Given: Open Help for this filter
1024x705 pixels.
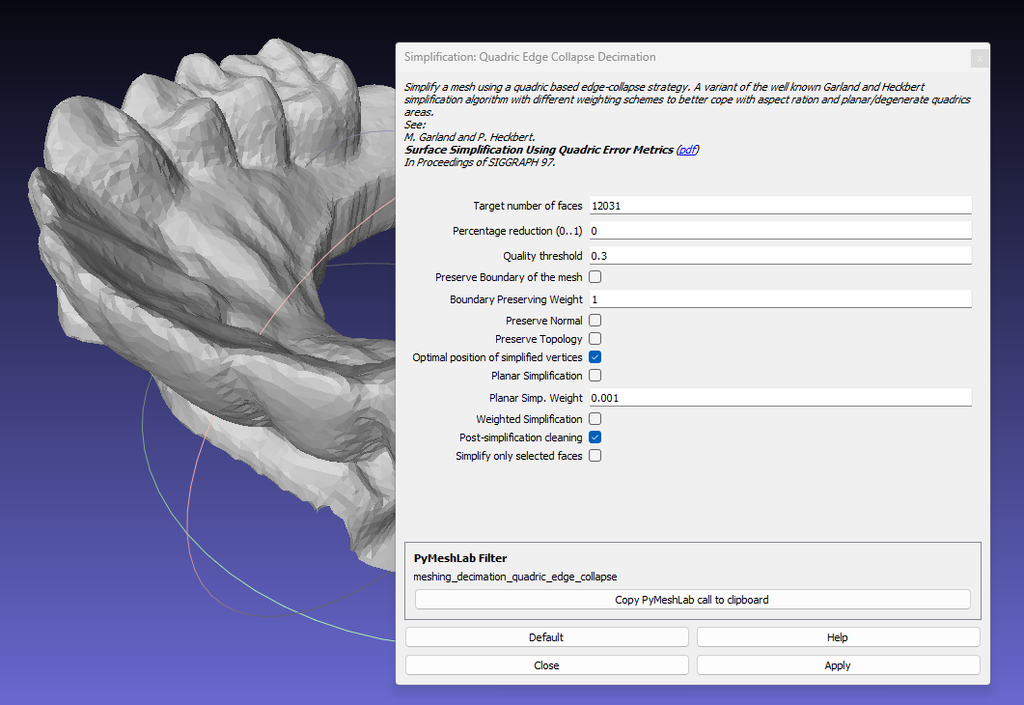Looking at the screenshot, I should [837, 637].
